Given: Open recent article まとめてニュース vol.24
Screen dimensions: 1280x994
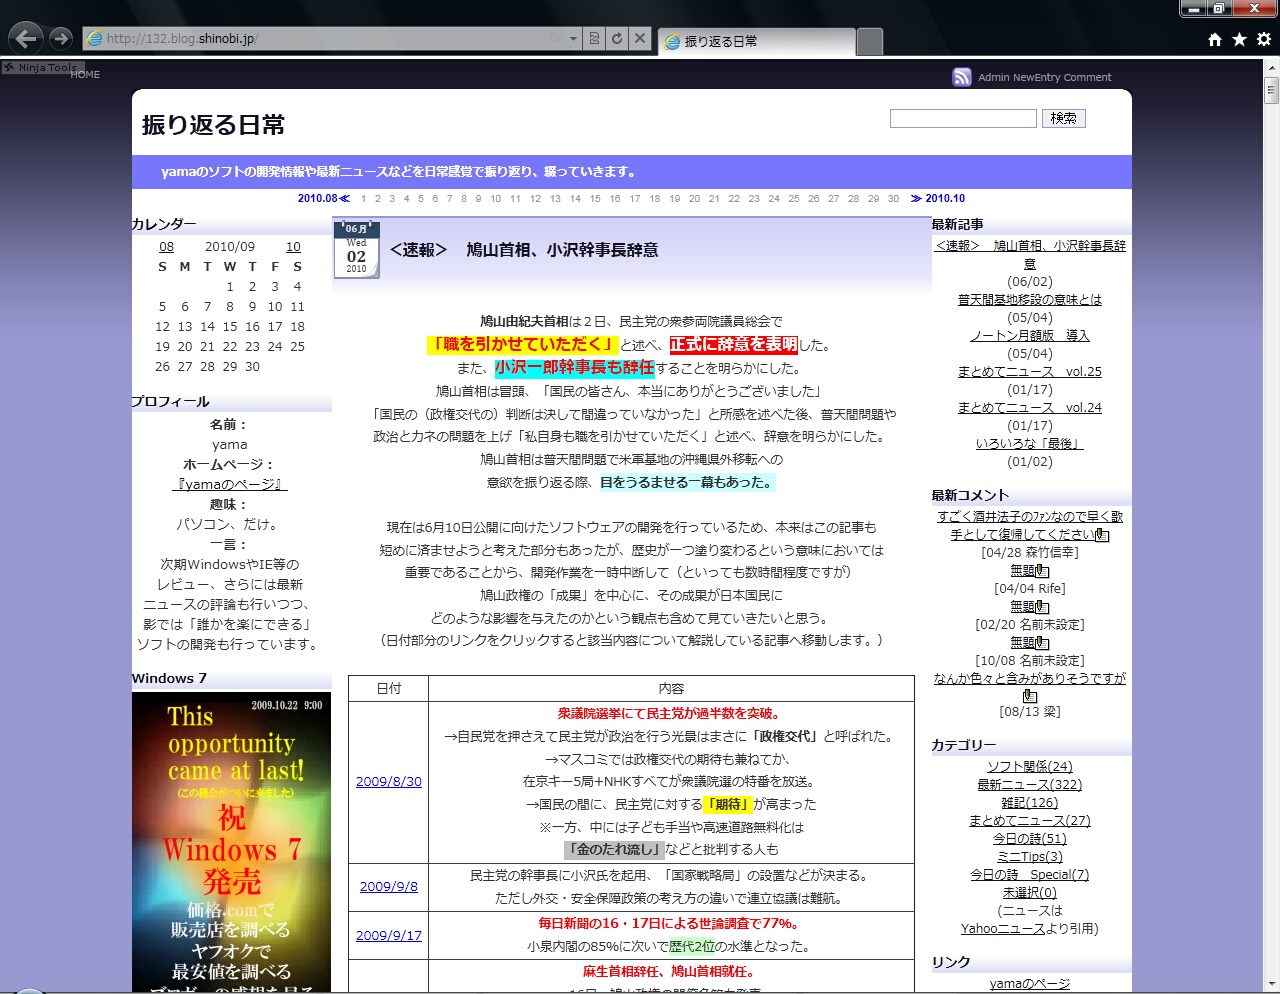Looking at the screenshot, I should coord(1030,407).
